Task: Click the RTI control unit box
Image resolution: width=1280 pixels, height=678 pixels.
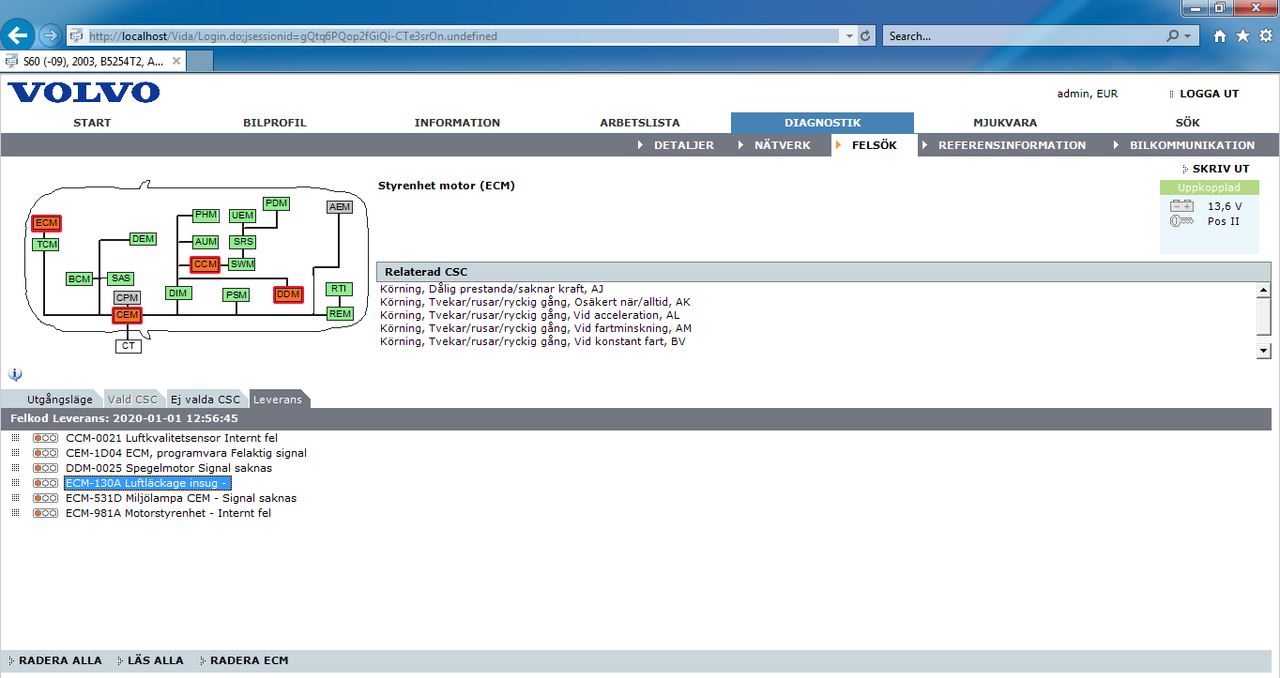Action: coord(340,289)
